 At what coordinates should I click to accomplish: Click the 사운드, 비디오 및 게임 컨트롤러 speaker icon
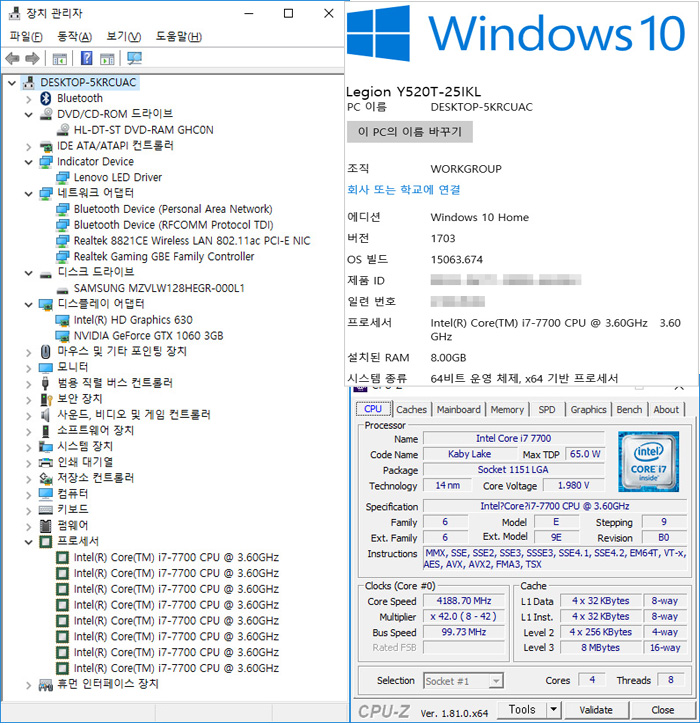[x=45, y=415]
